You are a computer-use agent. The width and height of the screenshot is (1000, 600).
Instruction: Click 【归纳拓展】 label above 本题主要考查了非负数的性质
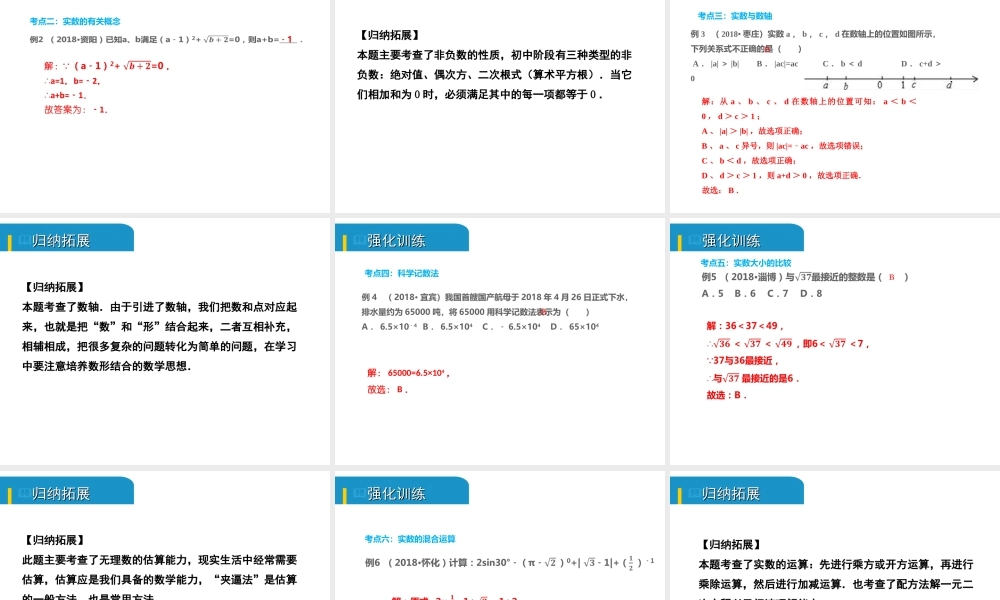point(388,35)
